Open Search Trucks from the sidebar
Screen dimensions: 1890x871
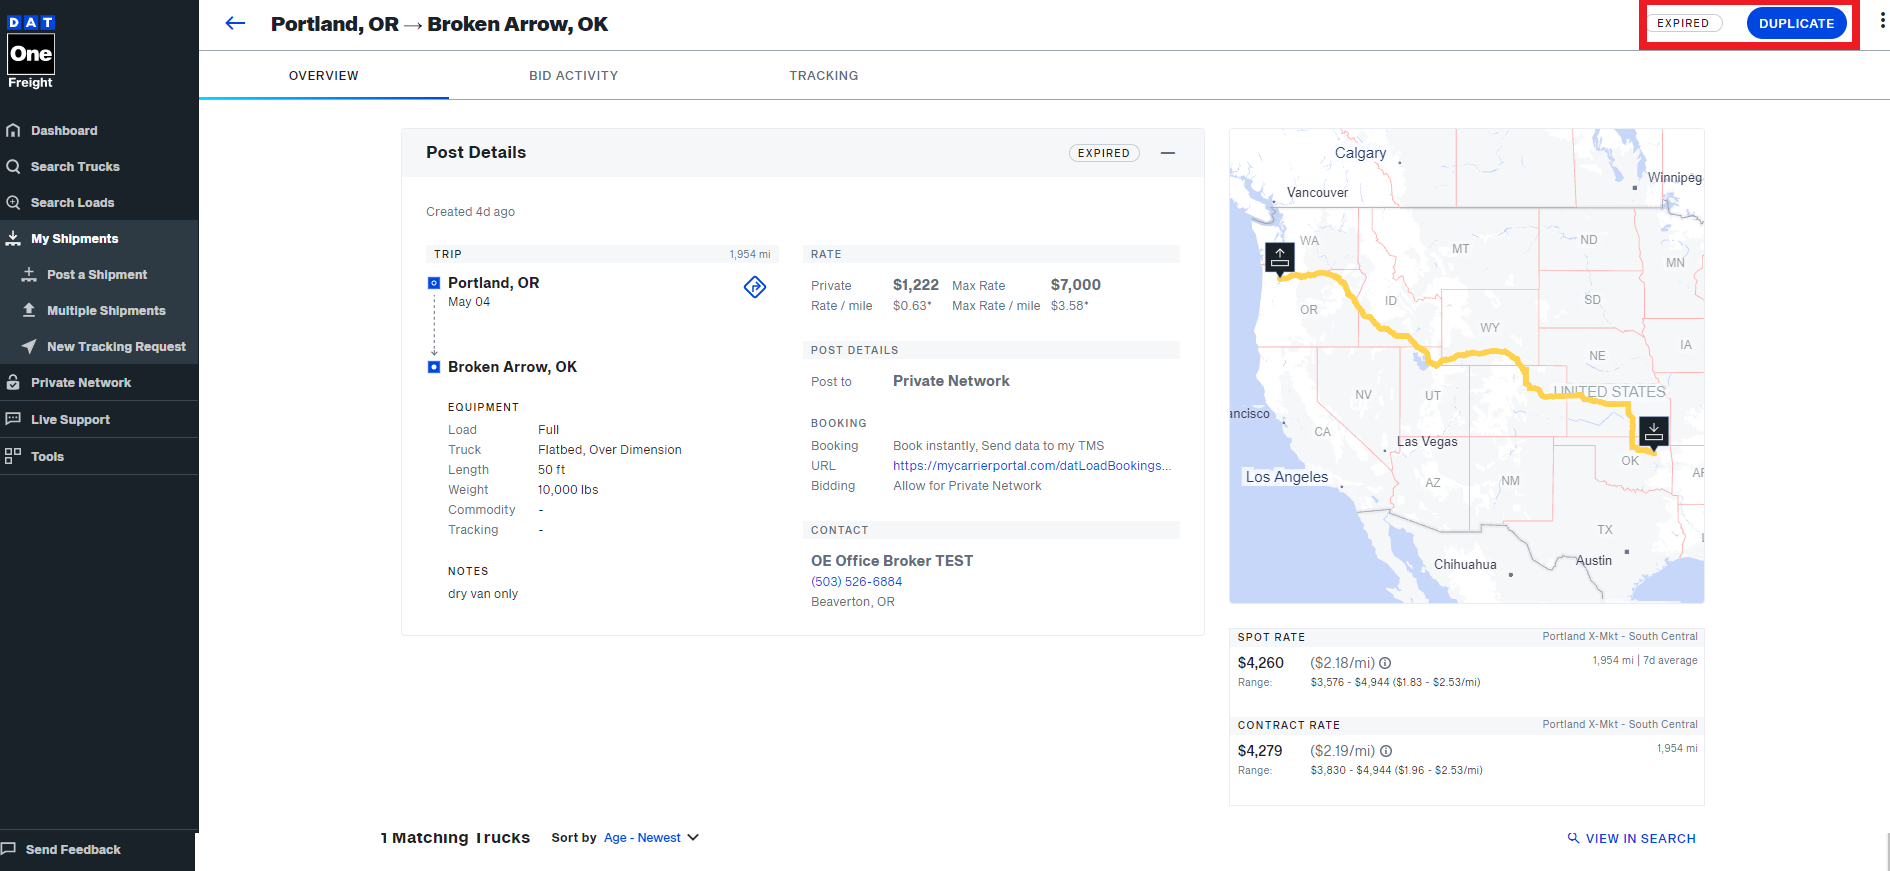pos(75,167)
